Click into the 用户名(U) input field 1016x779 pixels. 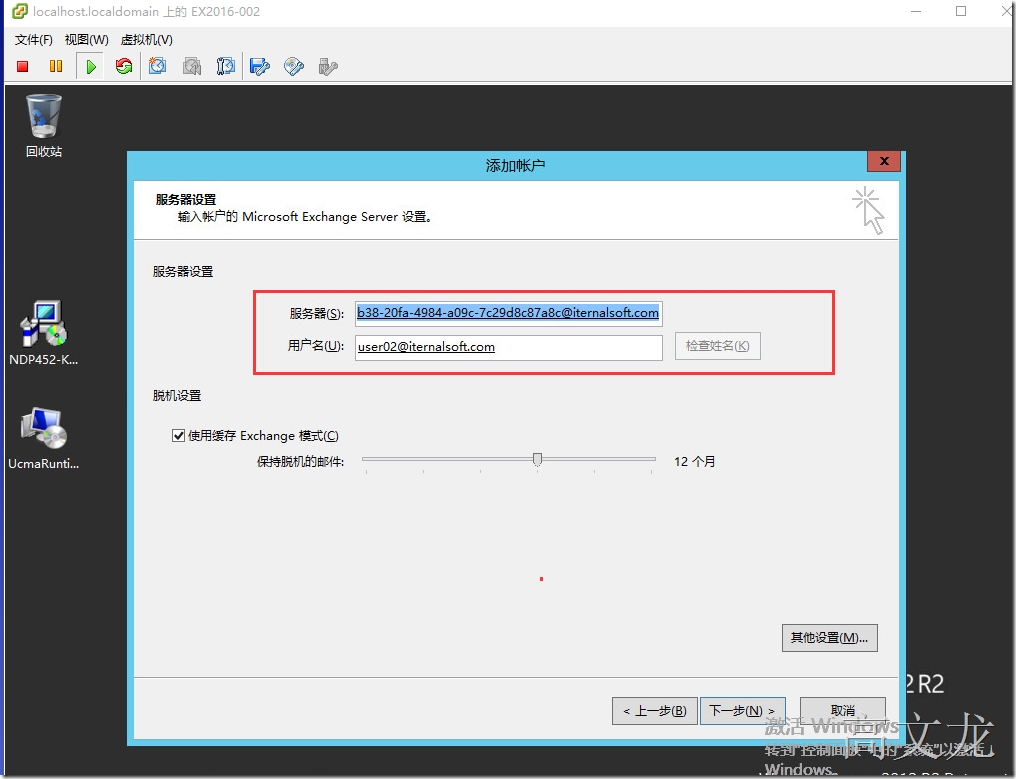click(x=509, y=347)
